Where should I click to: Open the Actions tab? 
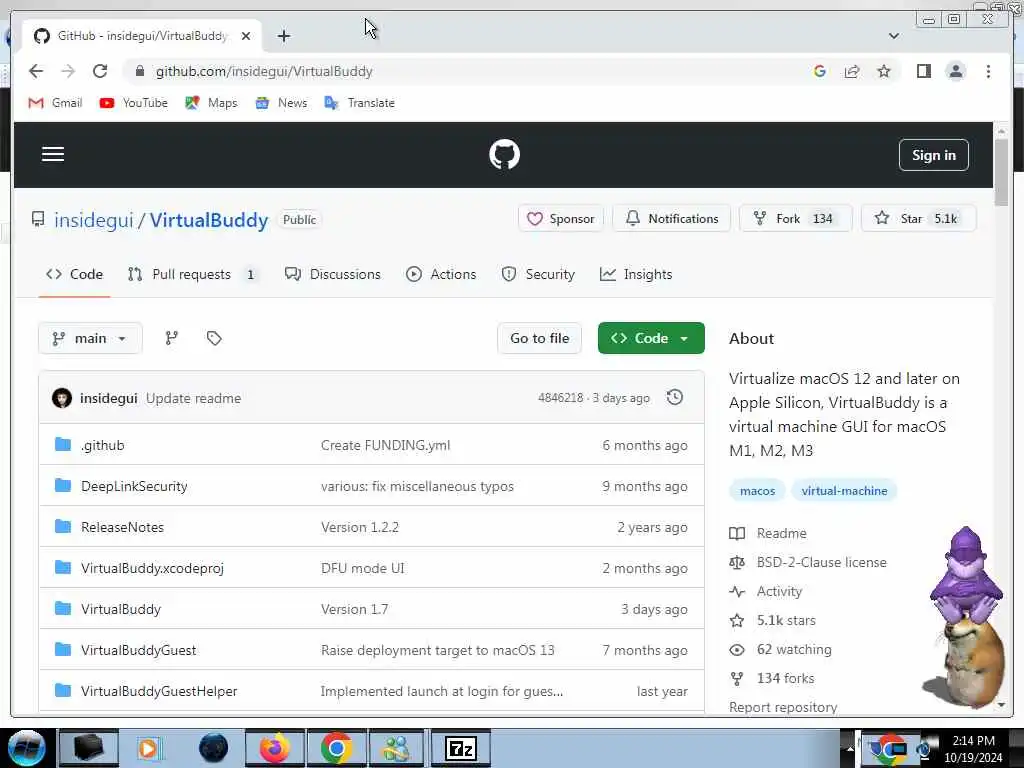(441, 274)
